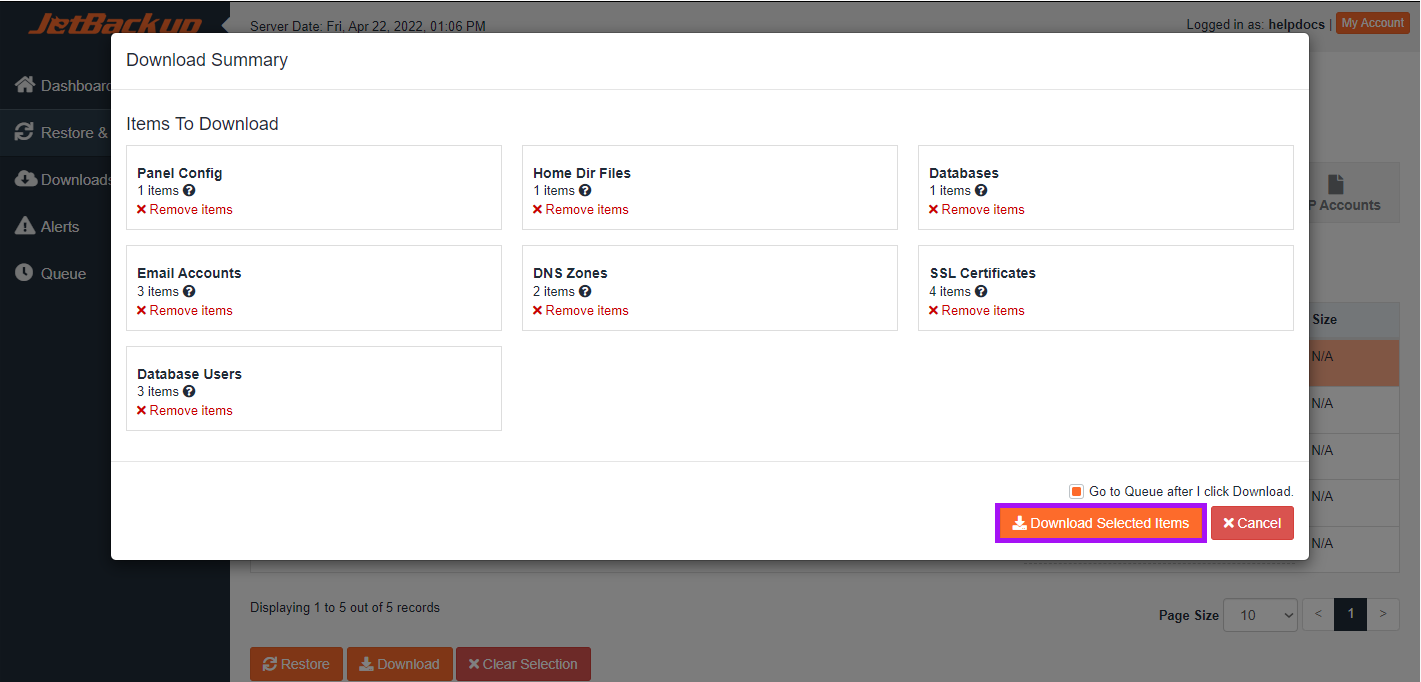Click the Download button below the table

point(399,664)
